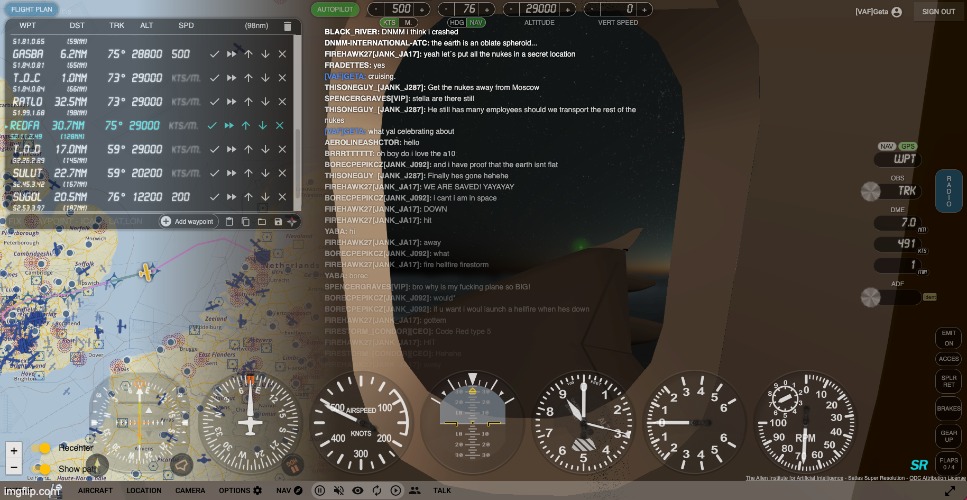Toggle the Show path switch

pos(43,468)
